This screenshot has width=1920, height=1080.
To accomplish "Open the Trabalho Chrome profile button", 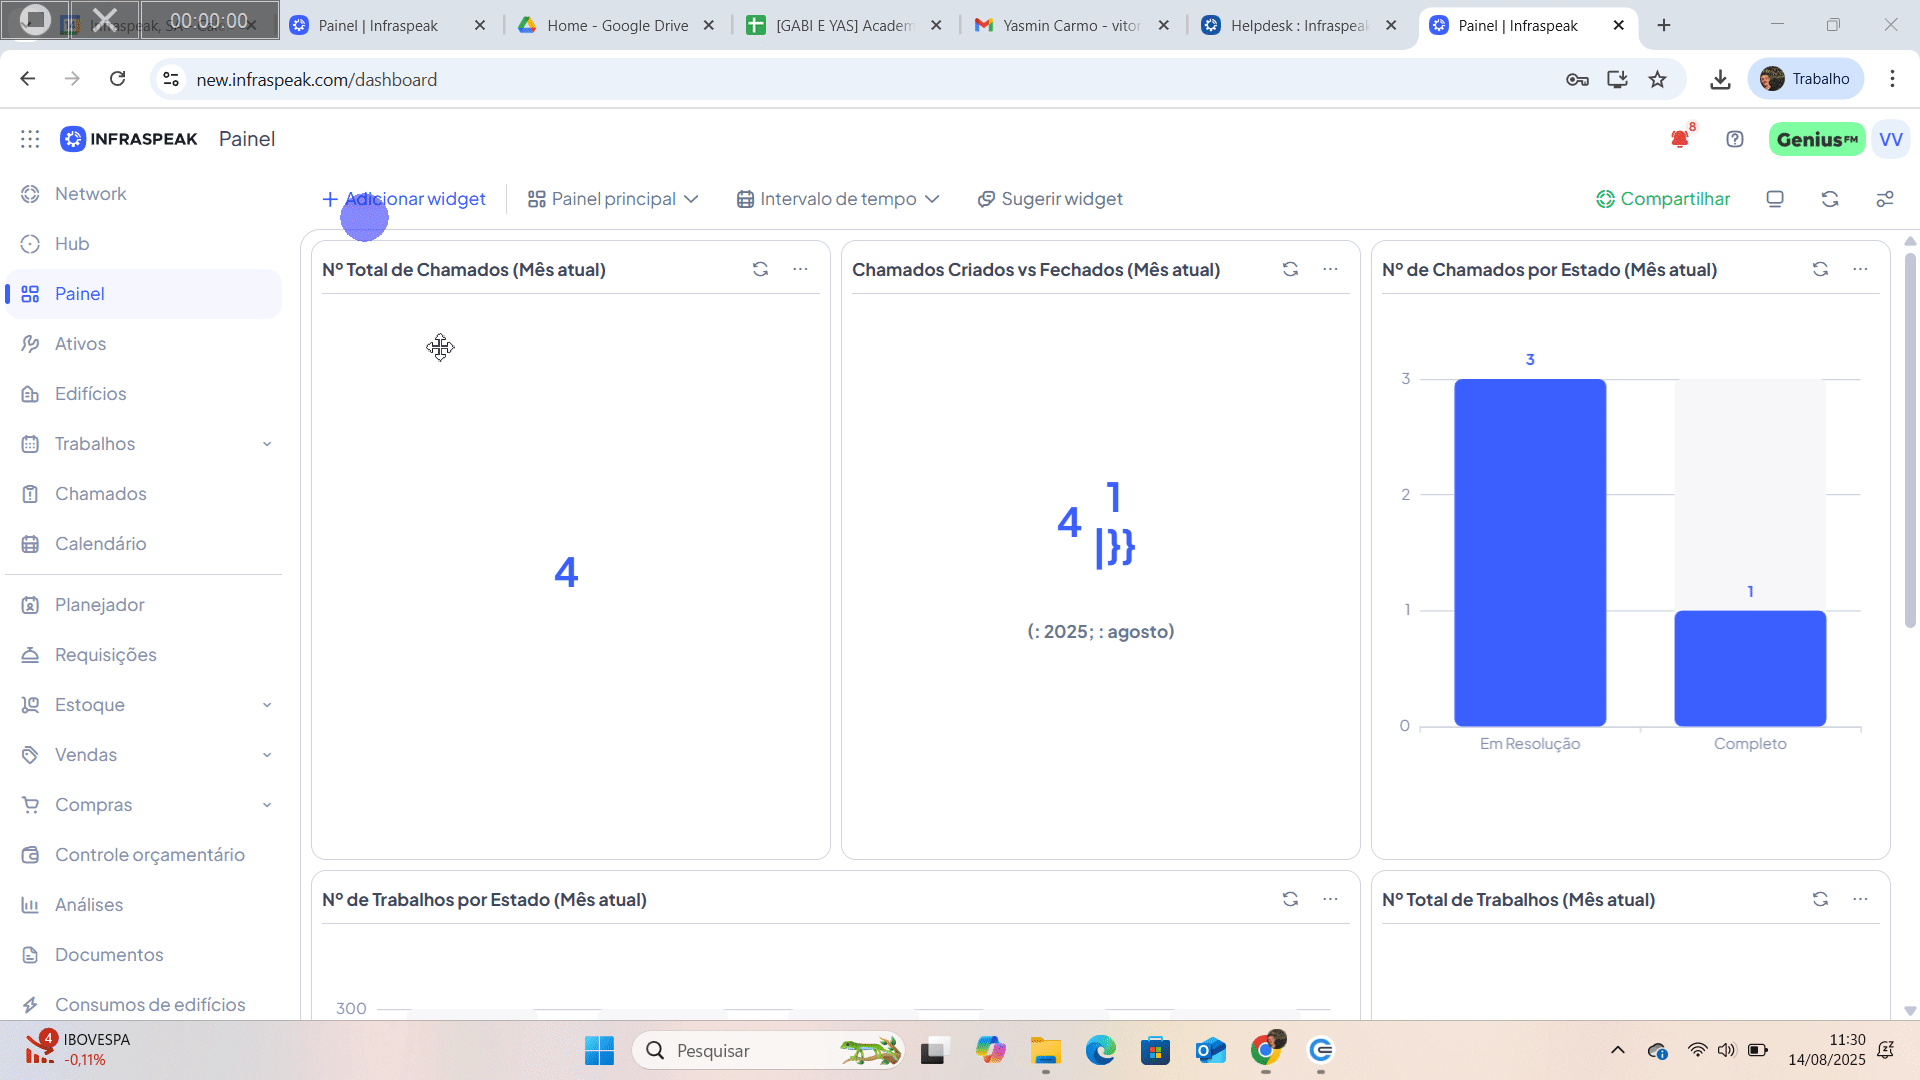I will coord(1806,79).
